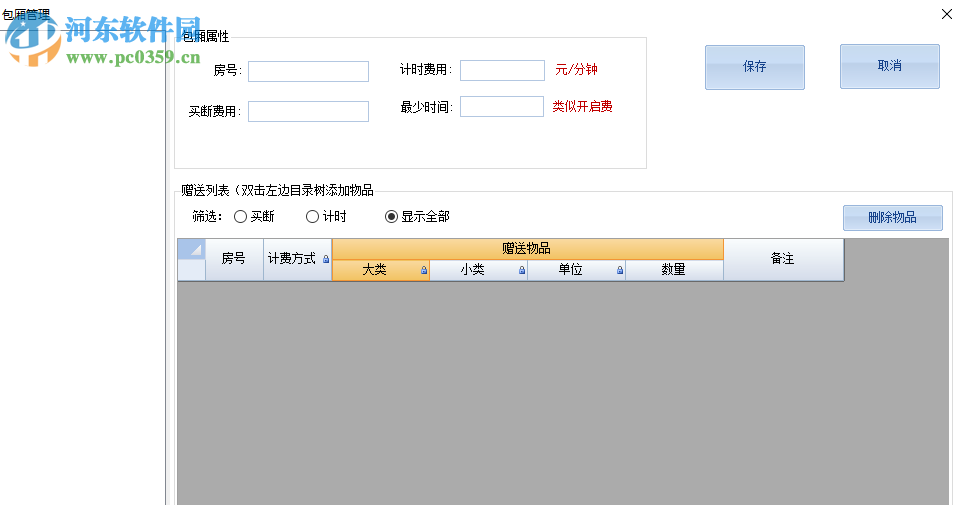Click the select-all corner triangle of grid
953x505 pixels.
191,249
